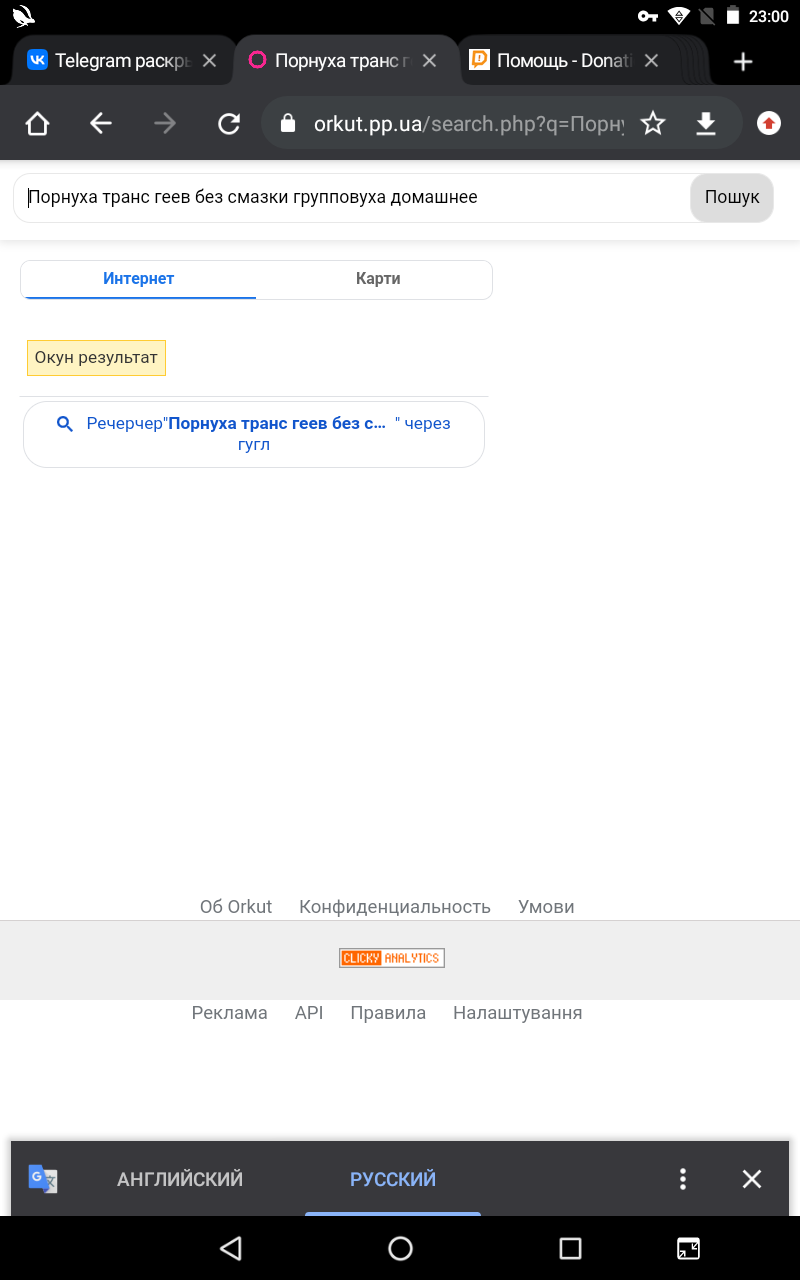Reload the page with refresh icon
The width and height of the screenshot is (800, 1280).
tap(229, 123)
